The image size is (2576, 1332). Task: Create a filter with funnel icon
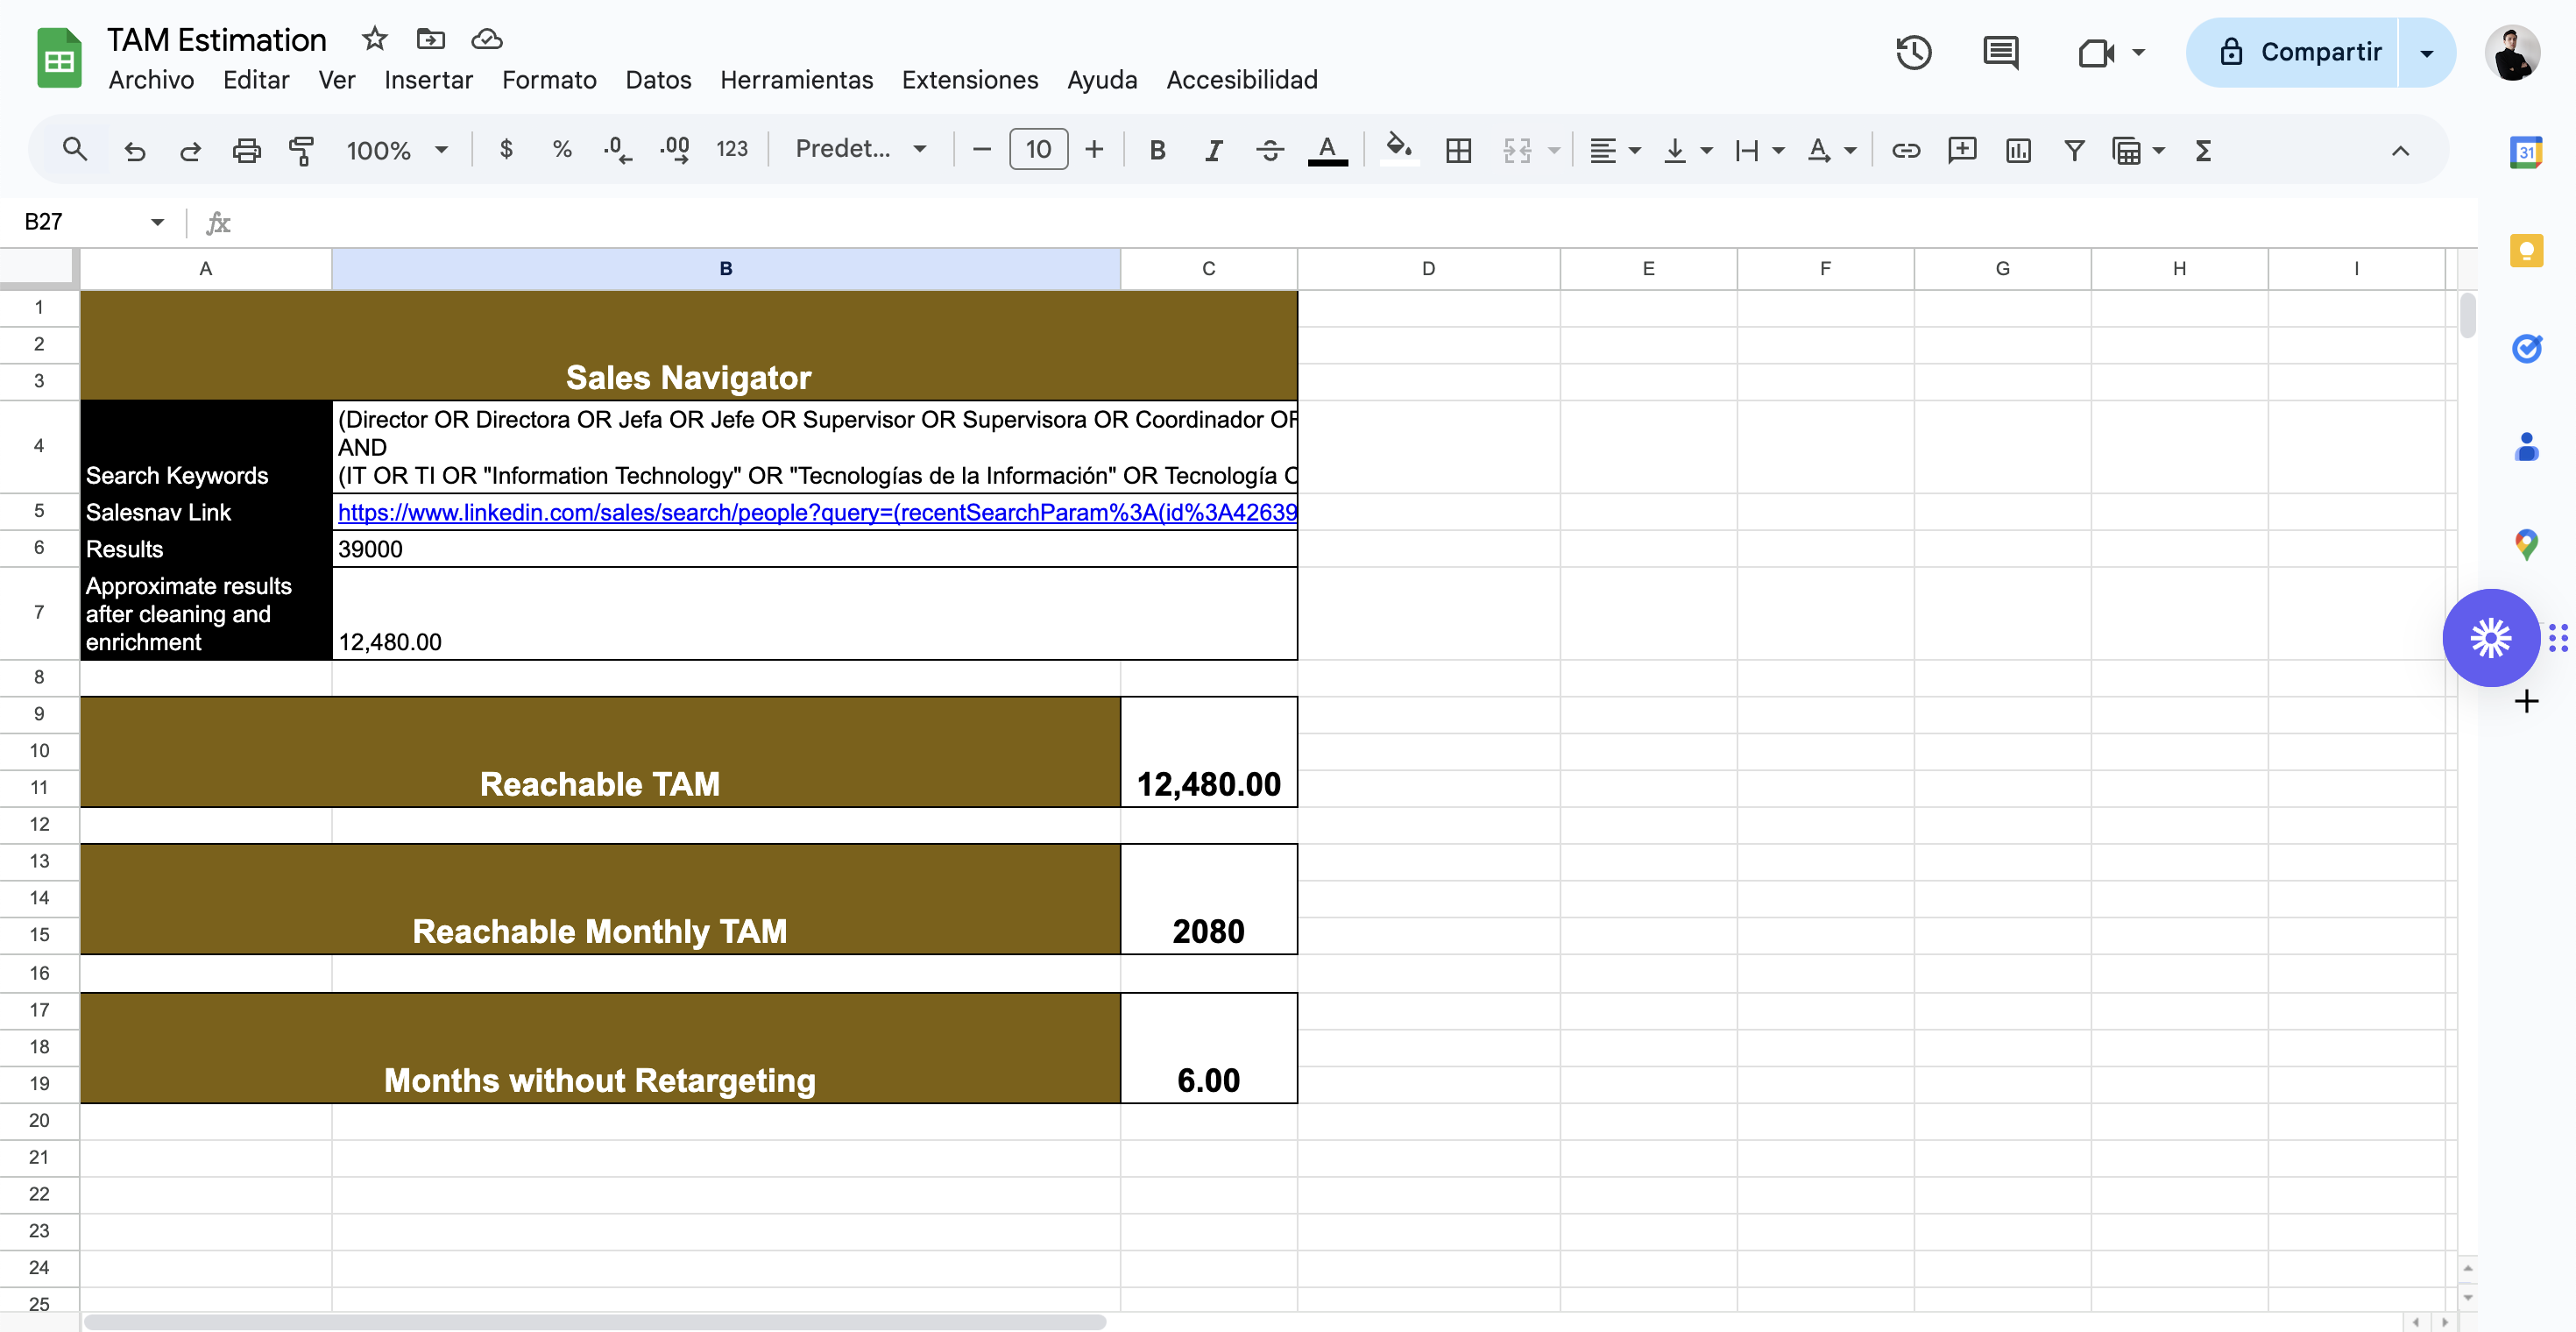[2074, 150]
